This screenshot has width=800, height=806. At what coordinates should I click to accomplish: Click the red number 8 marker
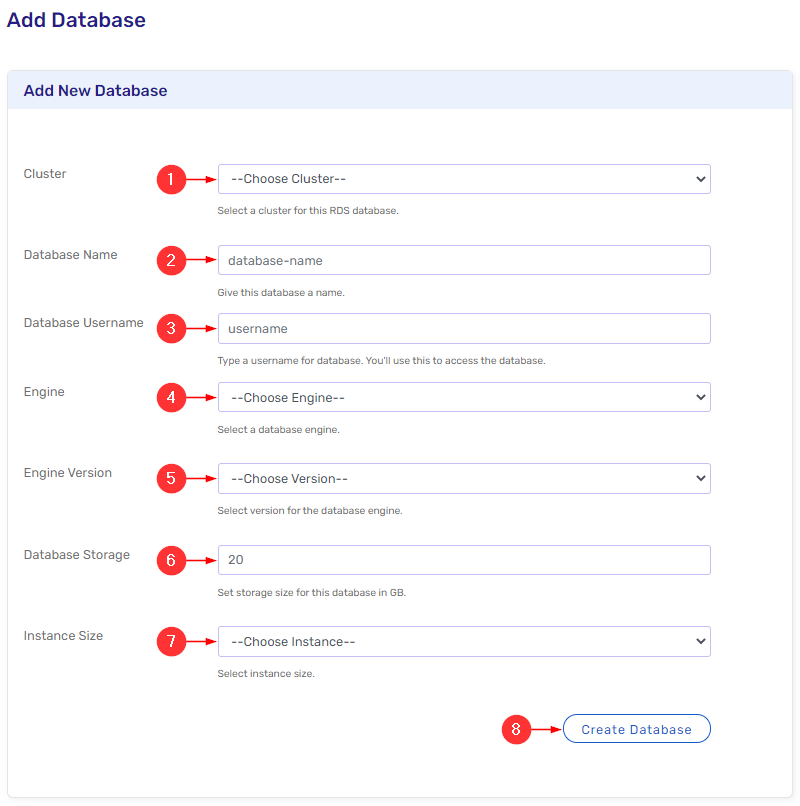516,730
